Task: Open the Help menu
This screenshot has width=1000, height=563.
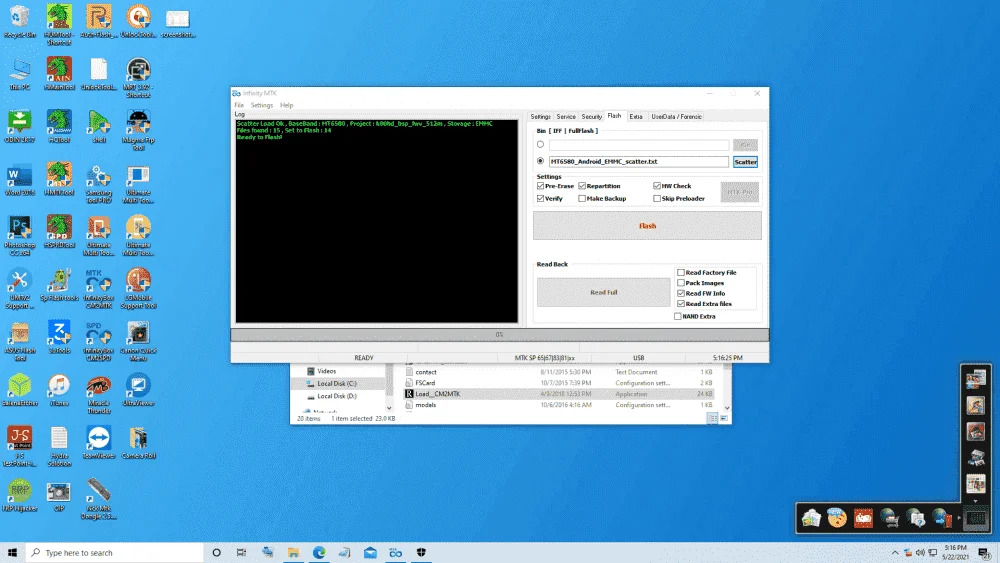Action: point(286,105)
